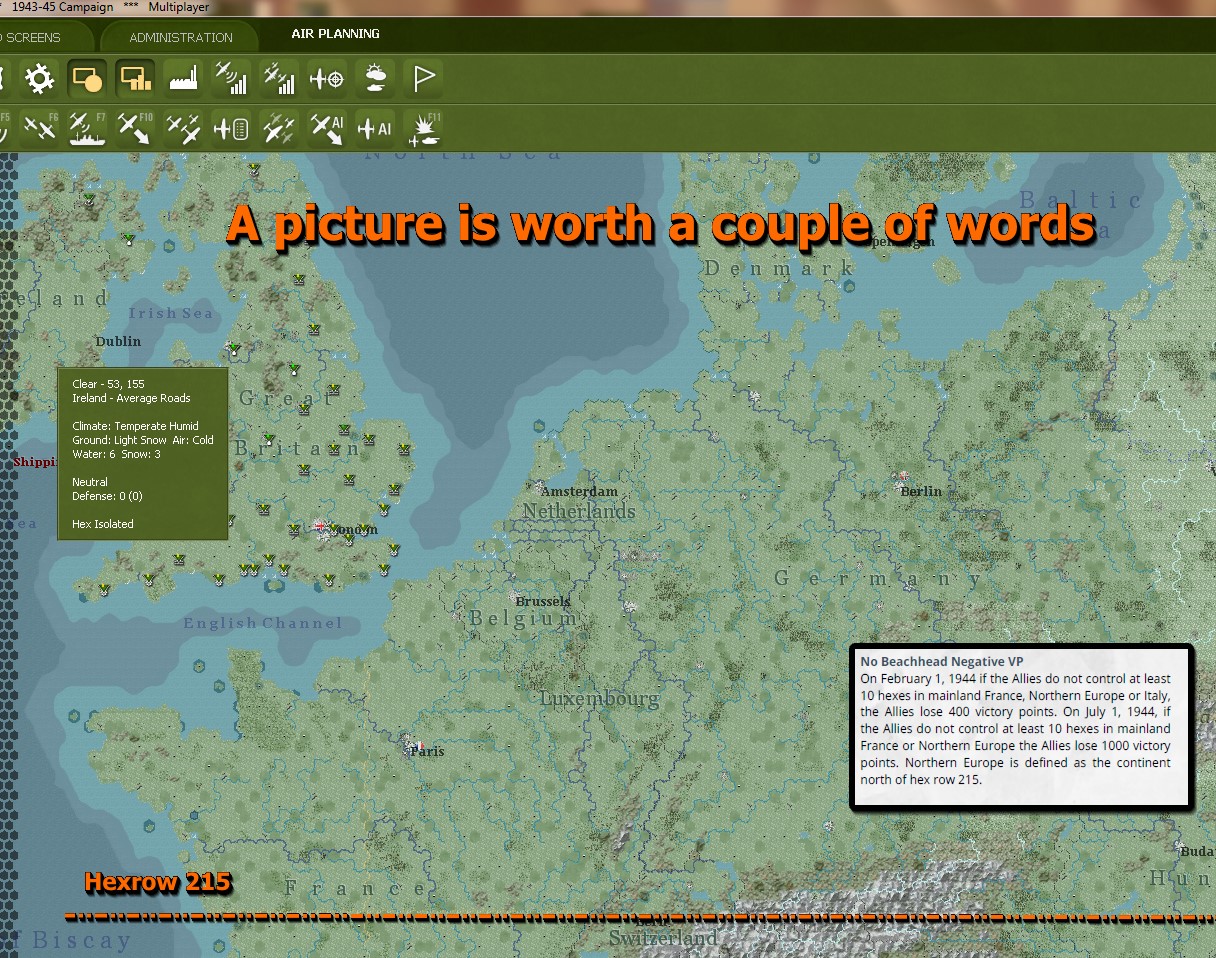The width and height of the screenshot is (1216, 958).
Task: Click the Irish Sea label
Action: [171, 313]
